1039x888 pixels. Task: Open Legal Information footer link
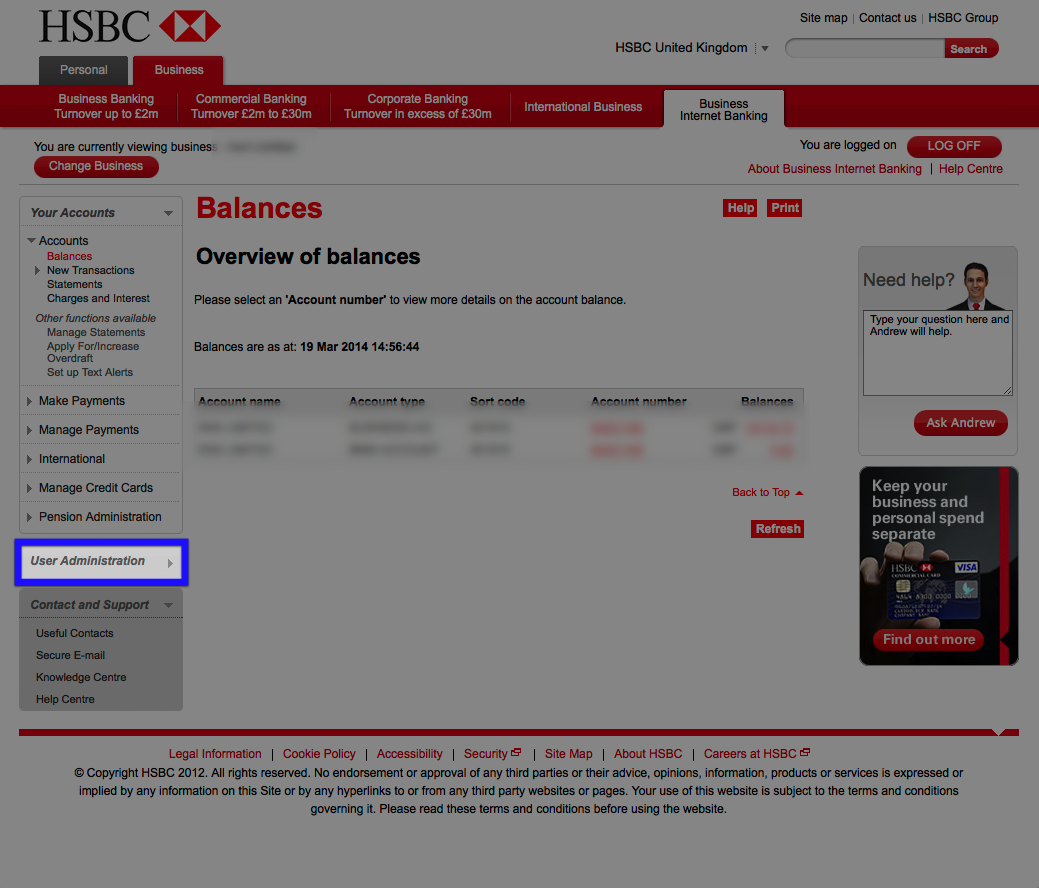pyautogui.click(x=215, y=754)
